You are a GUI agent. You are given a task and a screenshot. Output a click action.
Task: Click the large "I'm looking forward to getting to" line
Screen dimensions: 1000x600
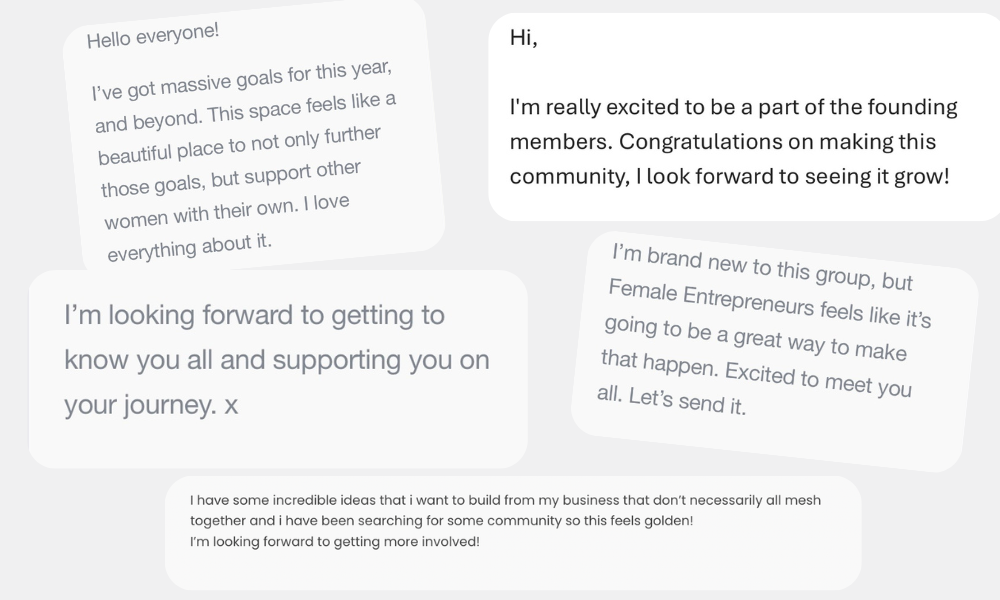(x=255, y=316)
